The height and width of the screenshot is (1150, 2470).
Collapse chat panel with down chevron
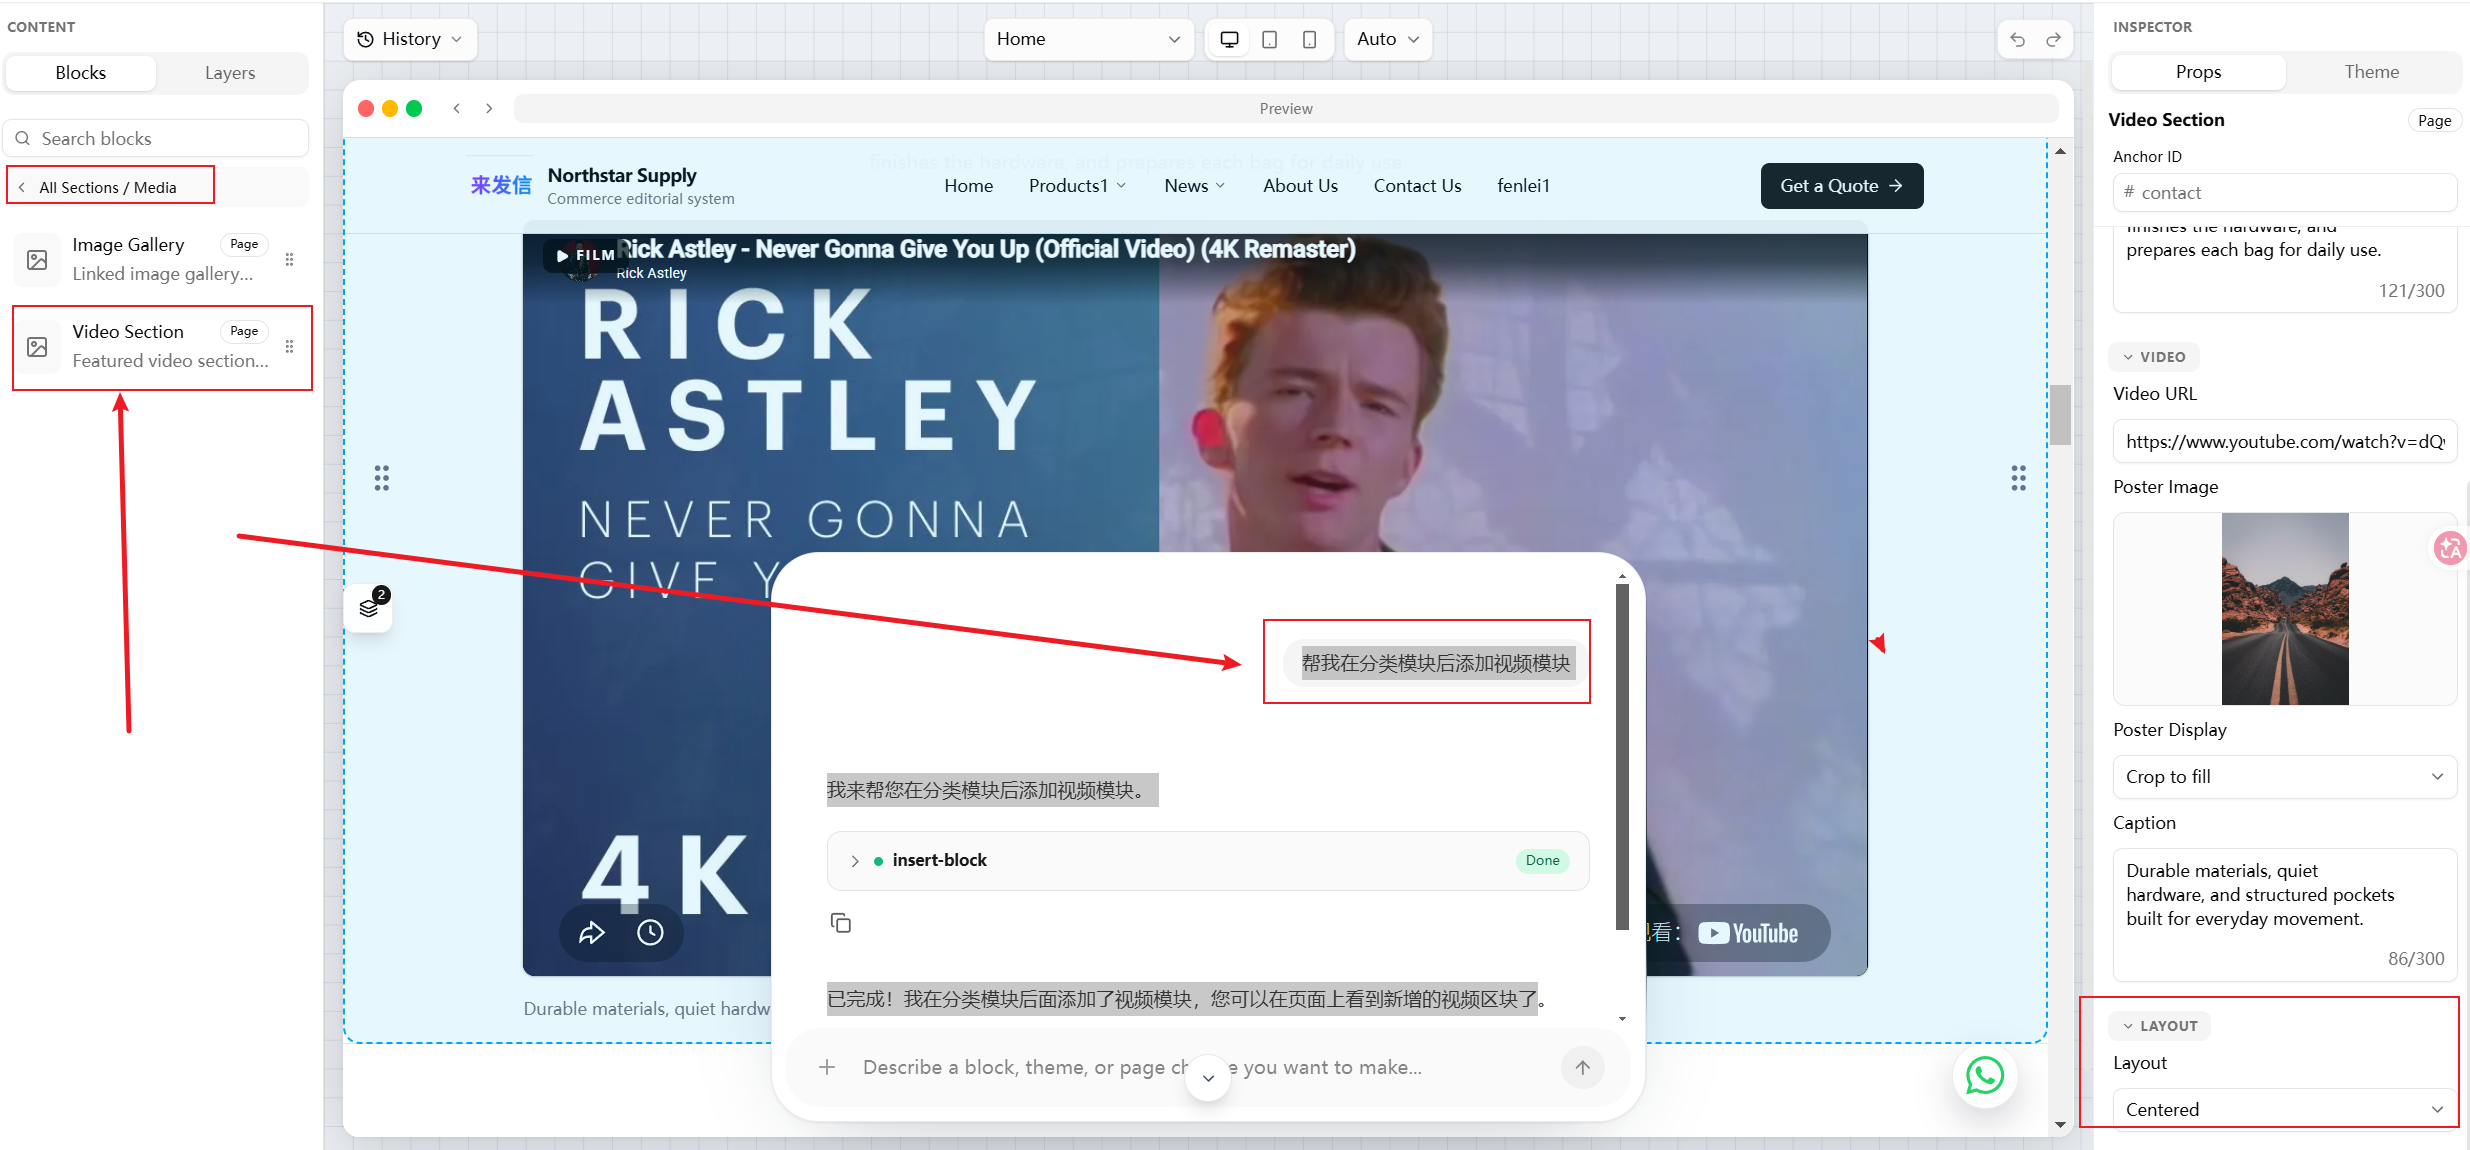tap(1208, 1078)
